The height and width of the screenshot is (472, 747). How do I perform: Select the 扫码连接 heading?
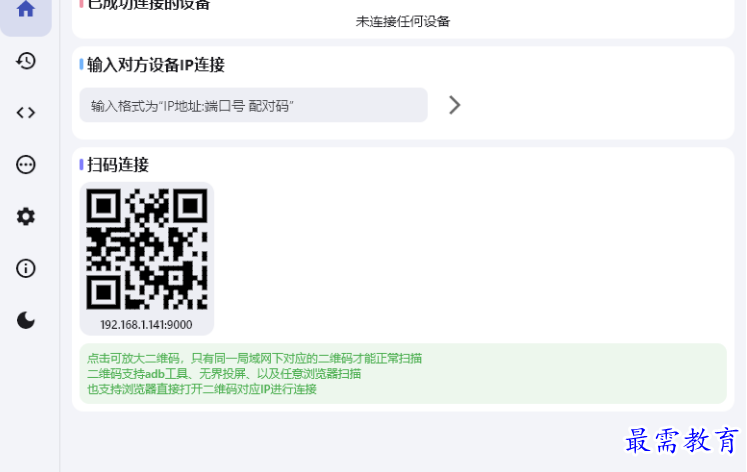(x=118, y=165)
